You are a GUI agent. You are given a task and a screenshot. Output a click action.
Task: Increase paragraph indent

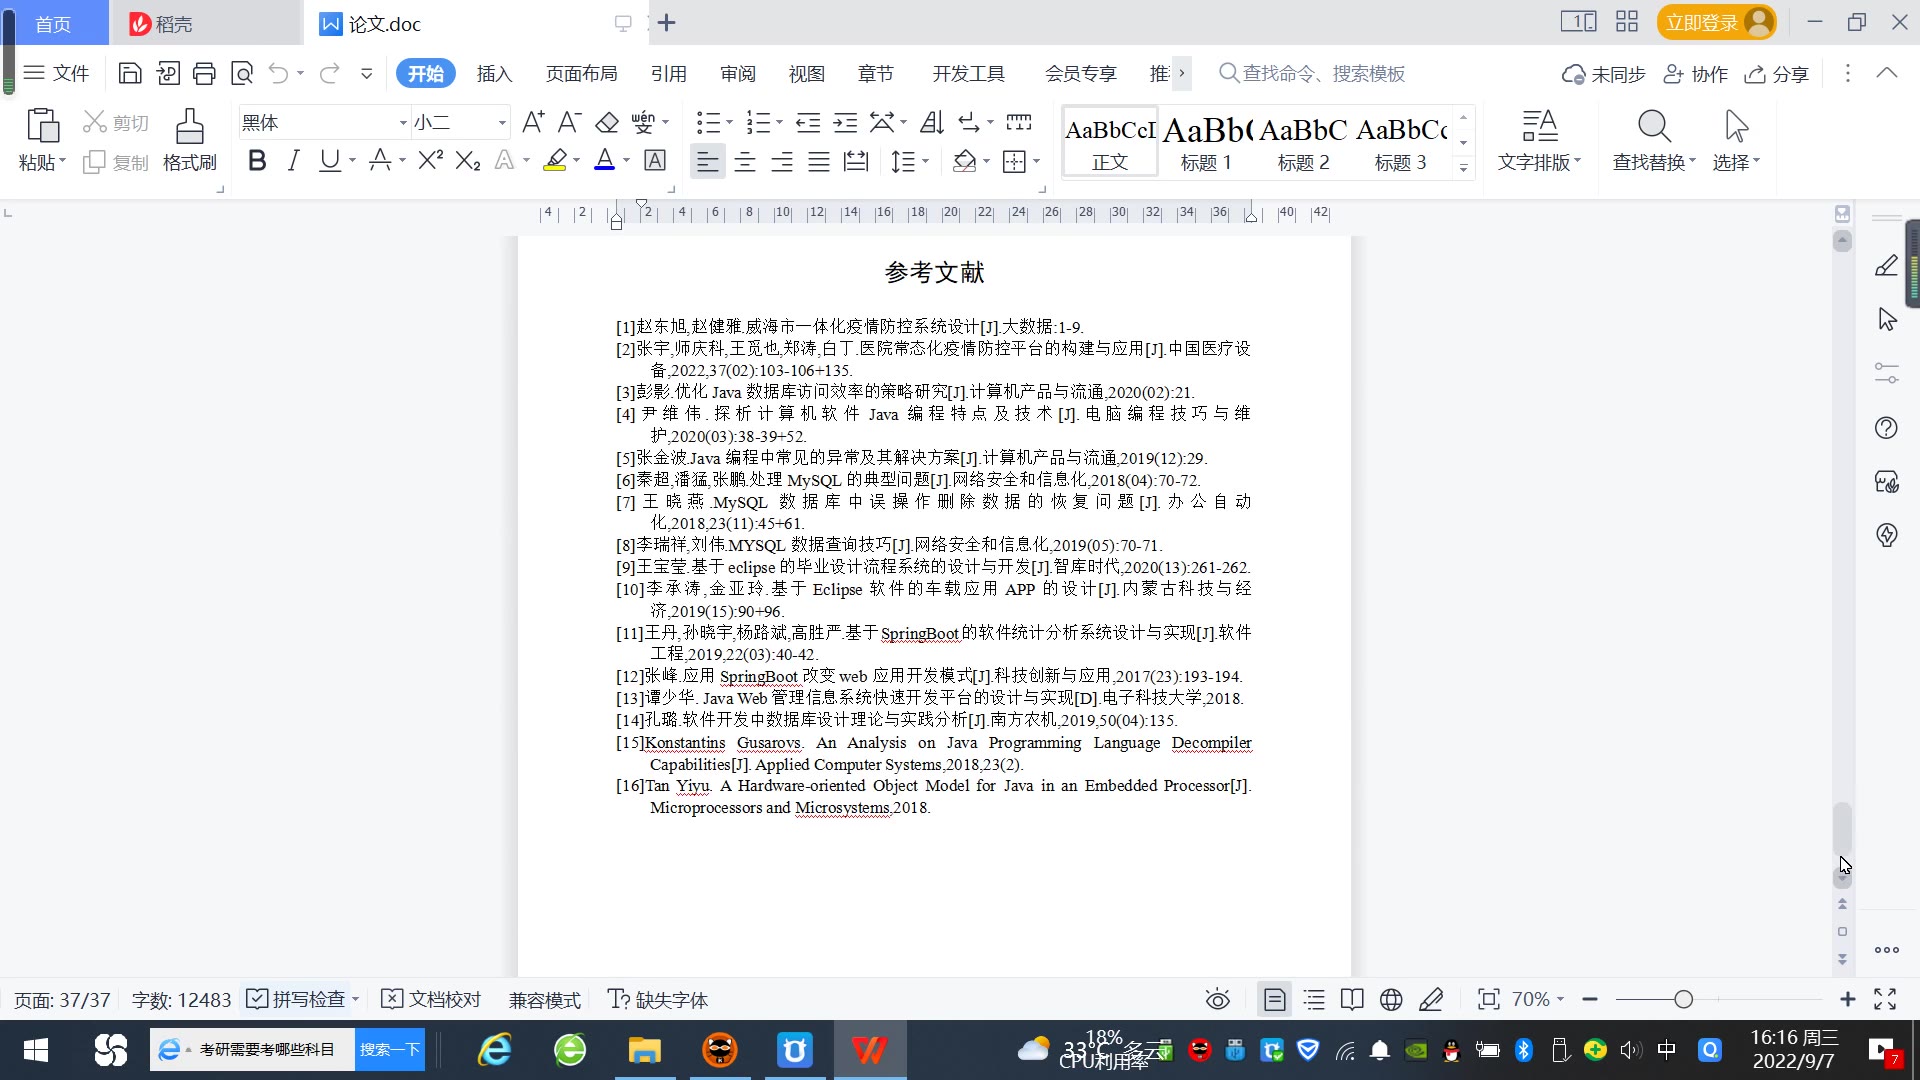846,122
